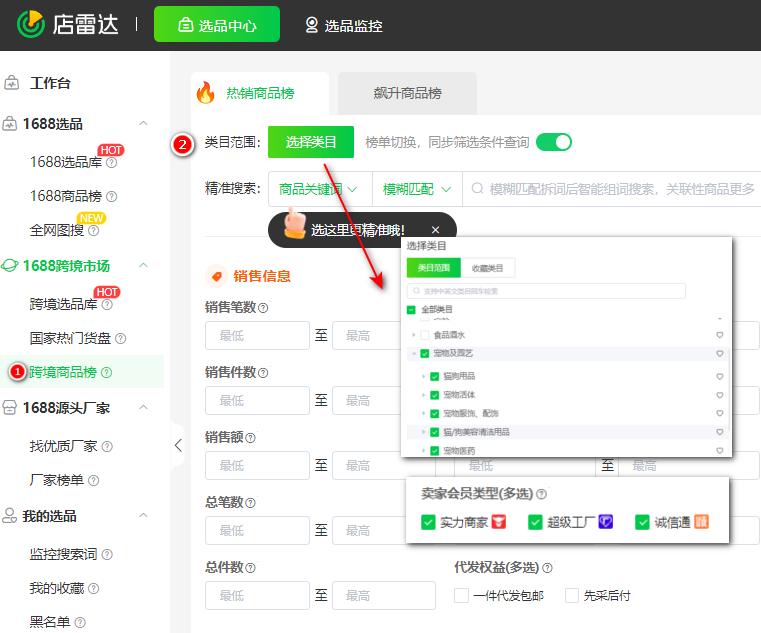The height and width of the screenshot is (633, 761).
Task: Click help icon next to 总笔数
Action: [250, 503]
